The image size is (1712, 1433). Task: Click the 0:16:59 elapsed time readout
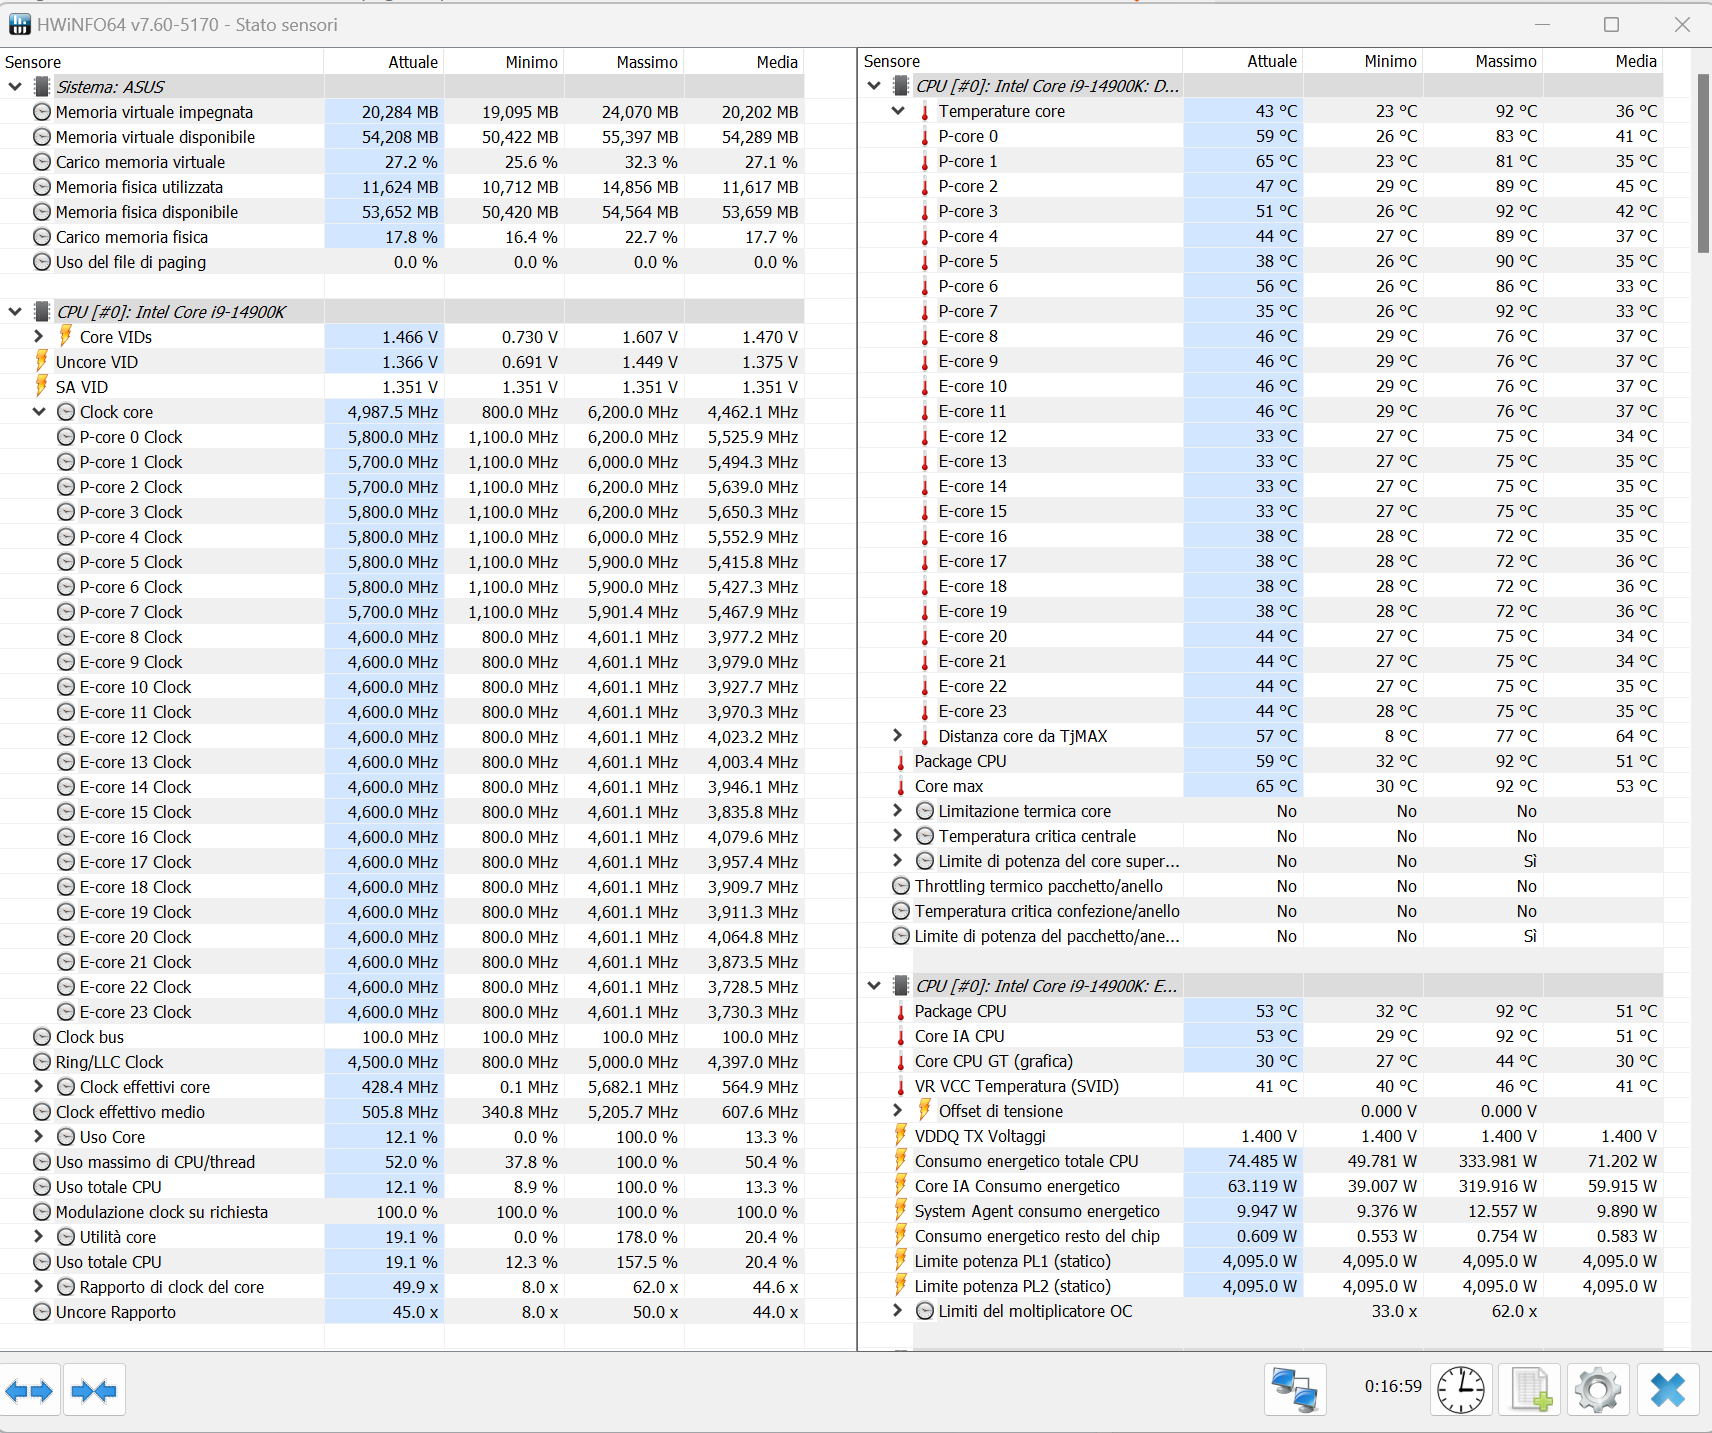point(1393,1386)
